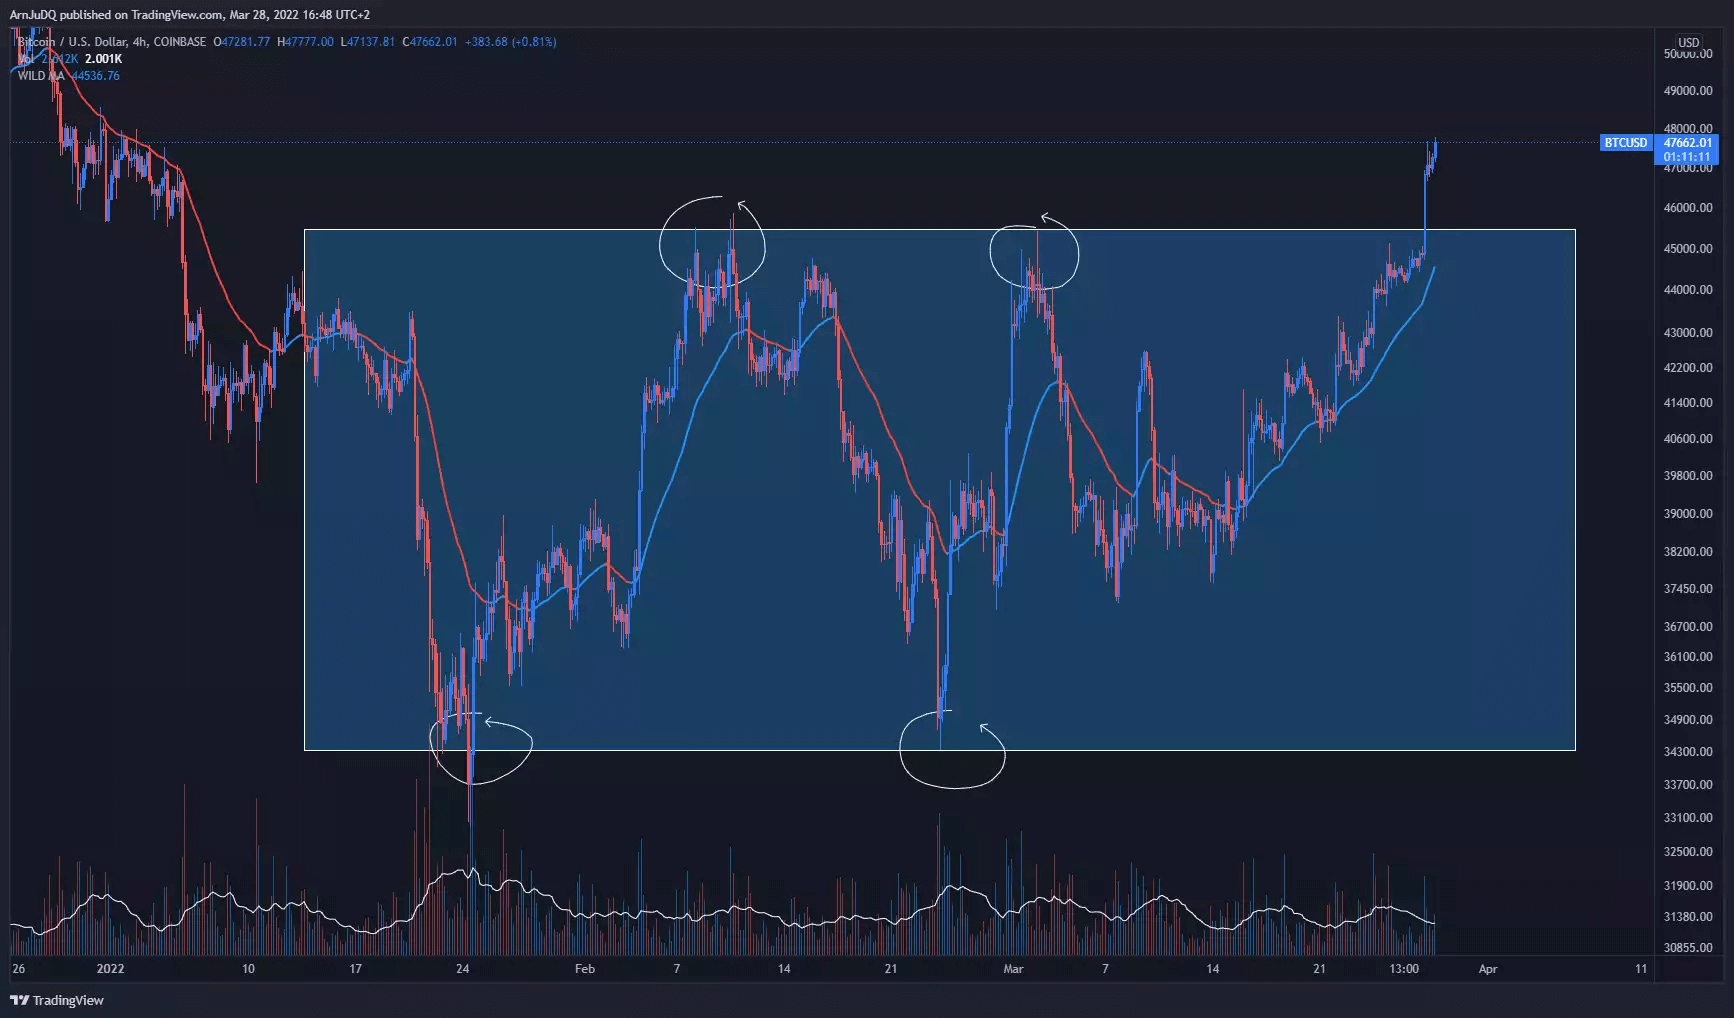Click the 35500.00 price axis label

click(x=1688, y=688)
